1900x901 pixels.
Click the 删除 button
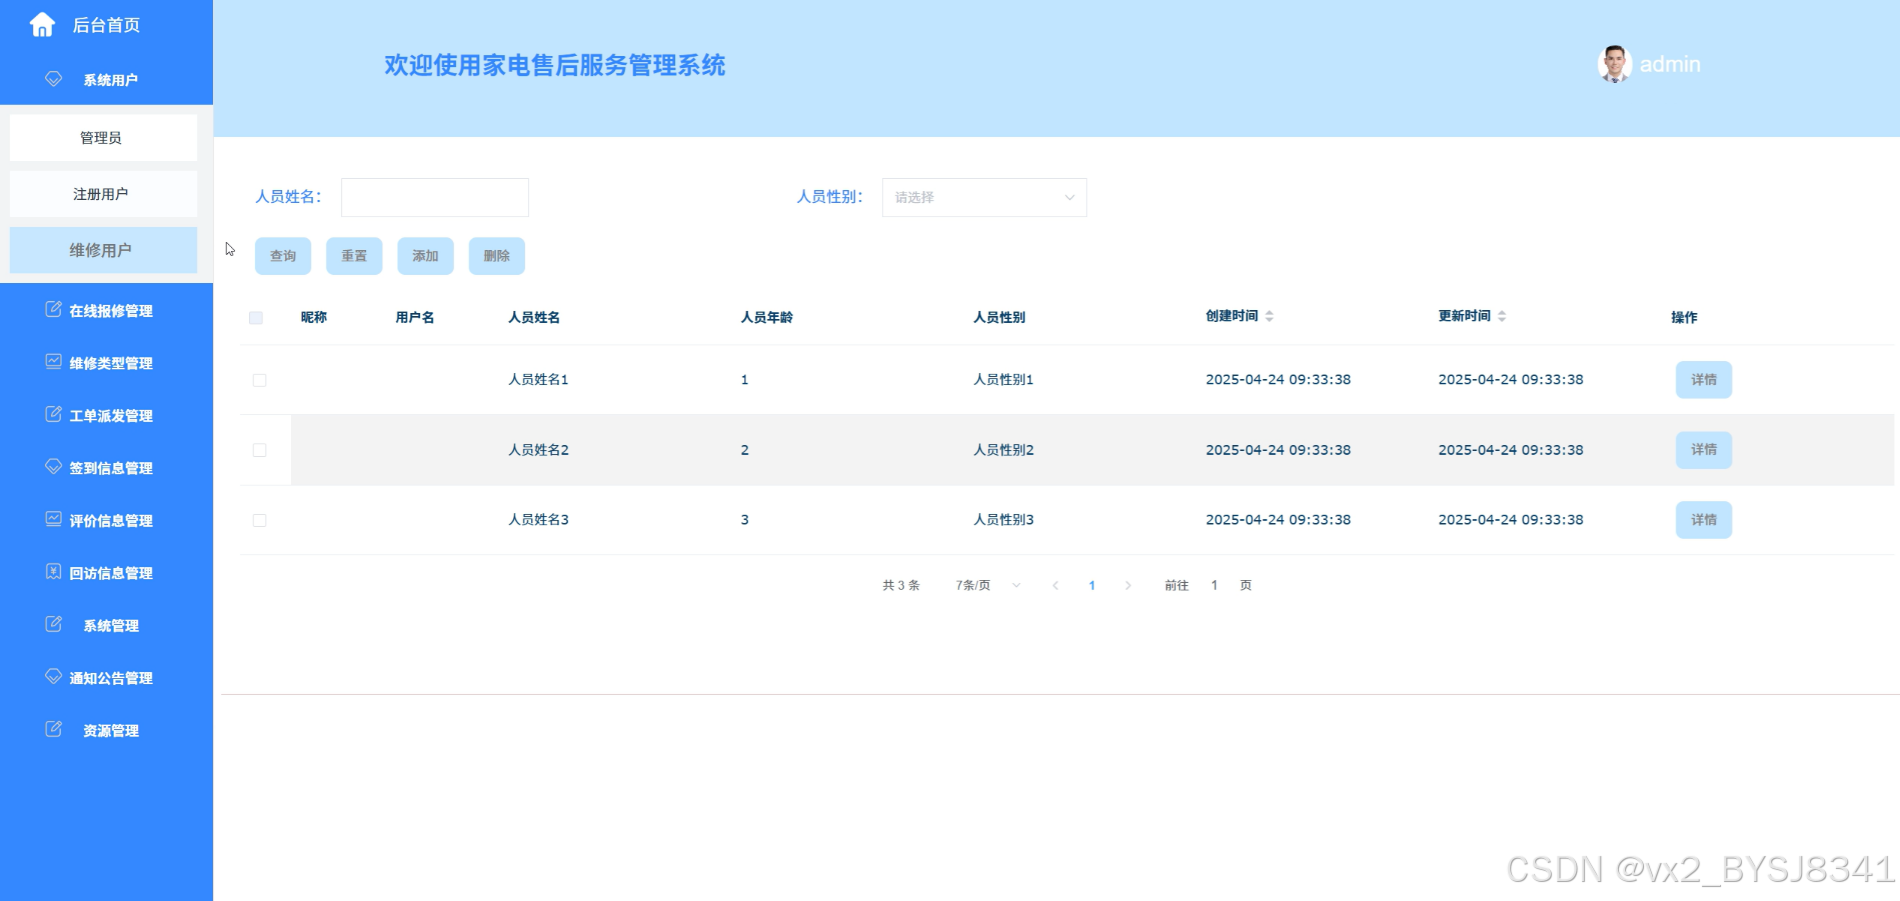click(x=497, y=256)
